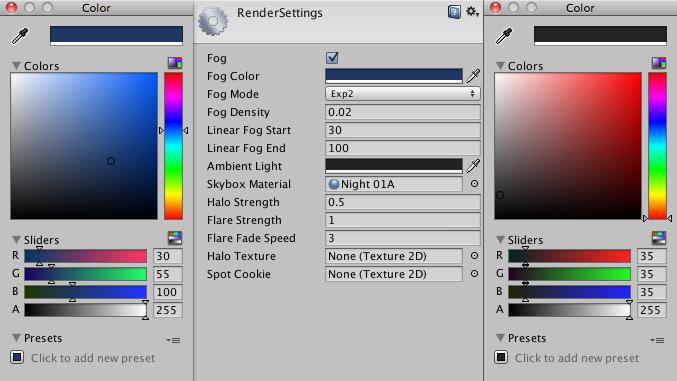
Task: Collapse the right Sliders section triangle
Action: click(x=500, y=240)
